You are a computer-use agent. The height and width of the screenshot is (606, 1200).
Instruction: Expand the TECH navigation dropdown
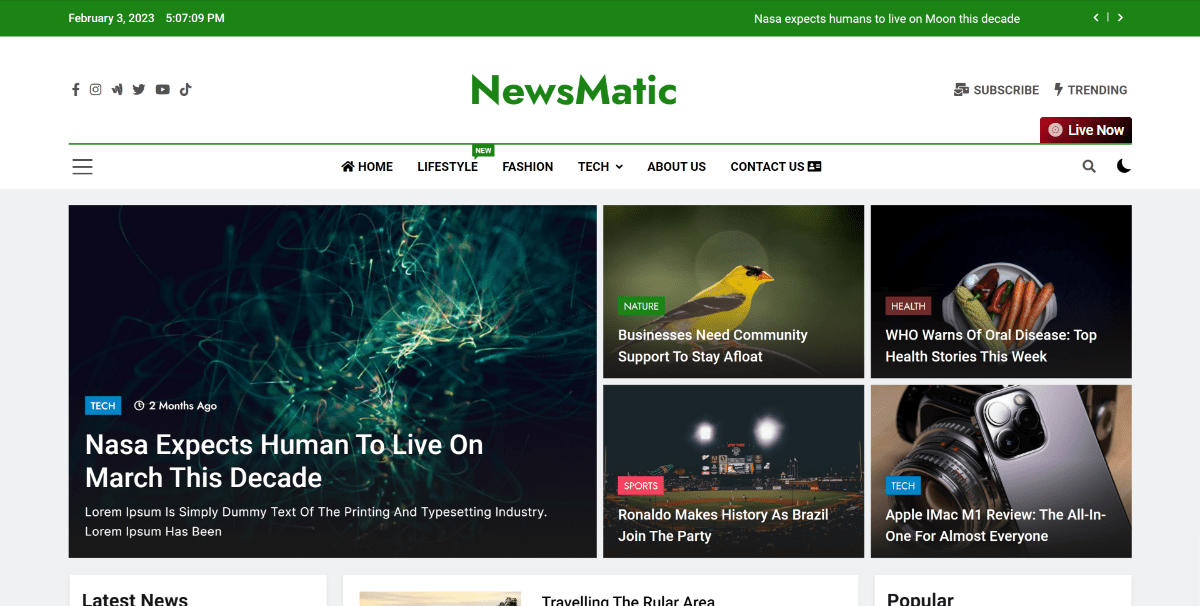[600, 166]
